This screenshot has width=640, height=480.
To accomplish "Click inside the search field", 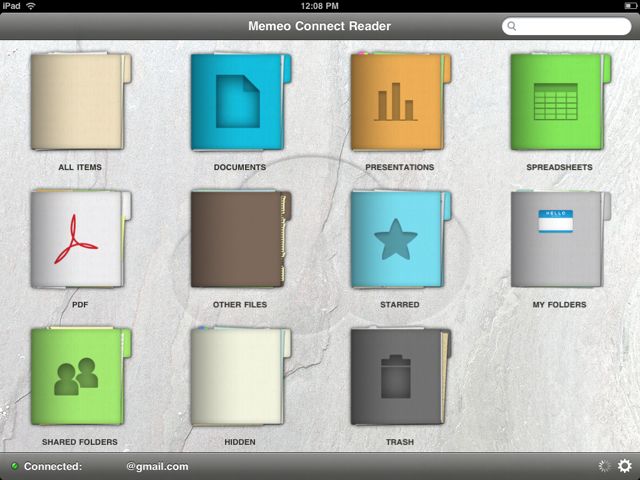I will coord(567,26).
